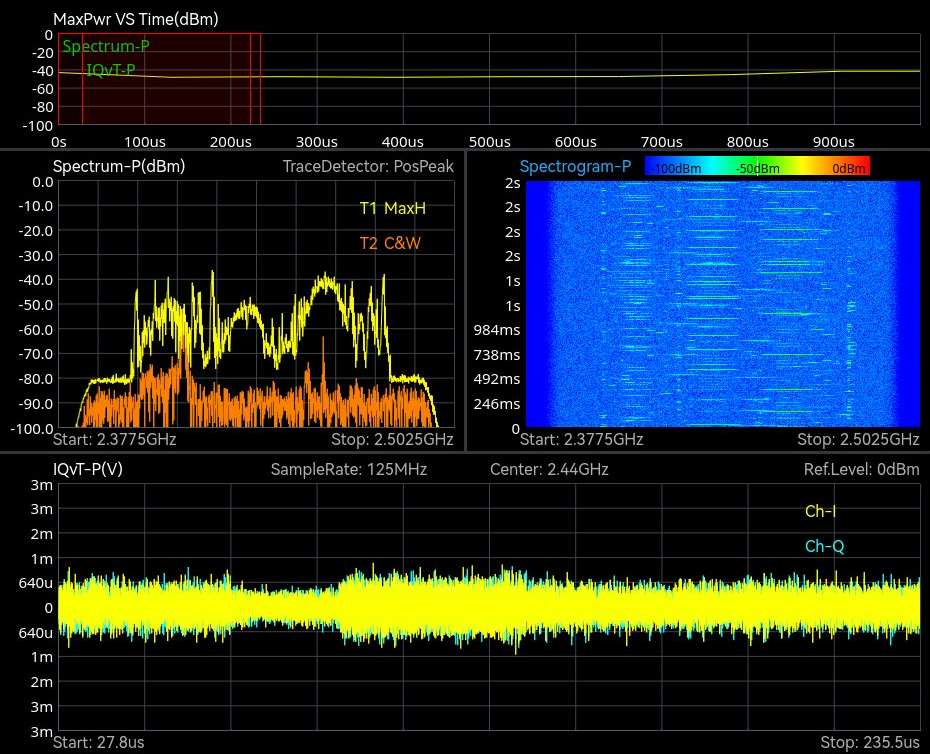Select the T2 C&W trace legend
930x754 pixels.
(390, 243)
